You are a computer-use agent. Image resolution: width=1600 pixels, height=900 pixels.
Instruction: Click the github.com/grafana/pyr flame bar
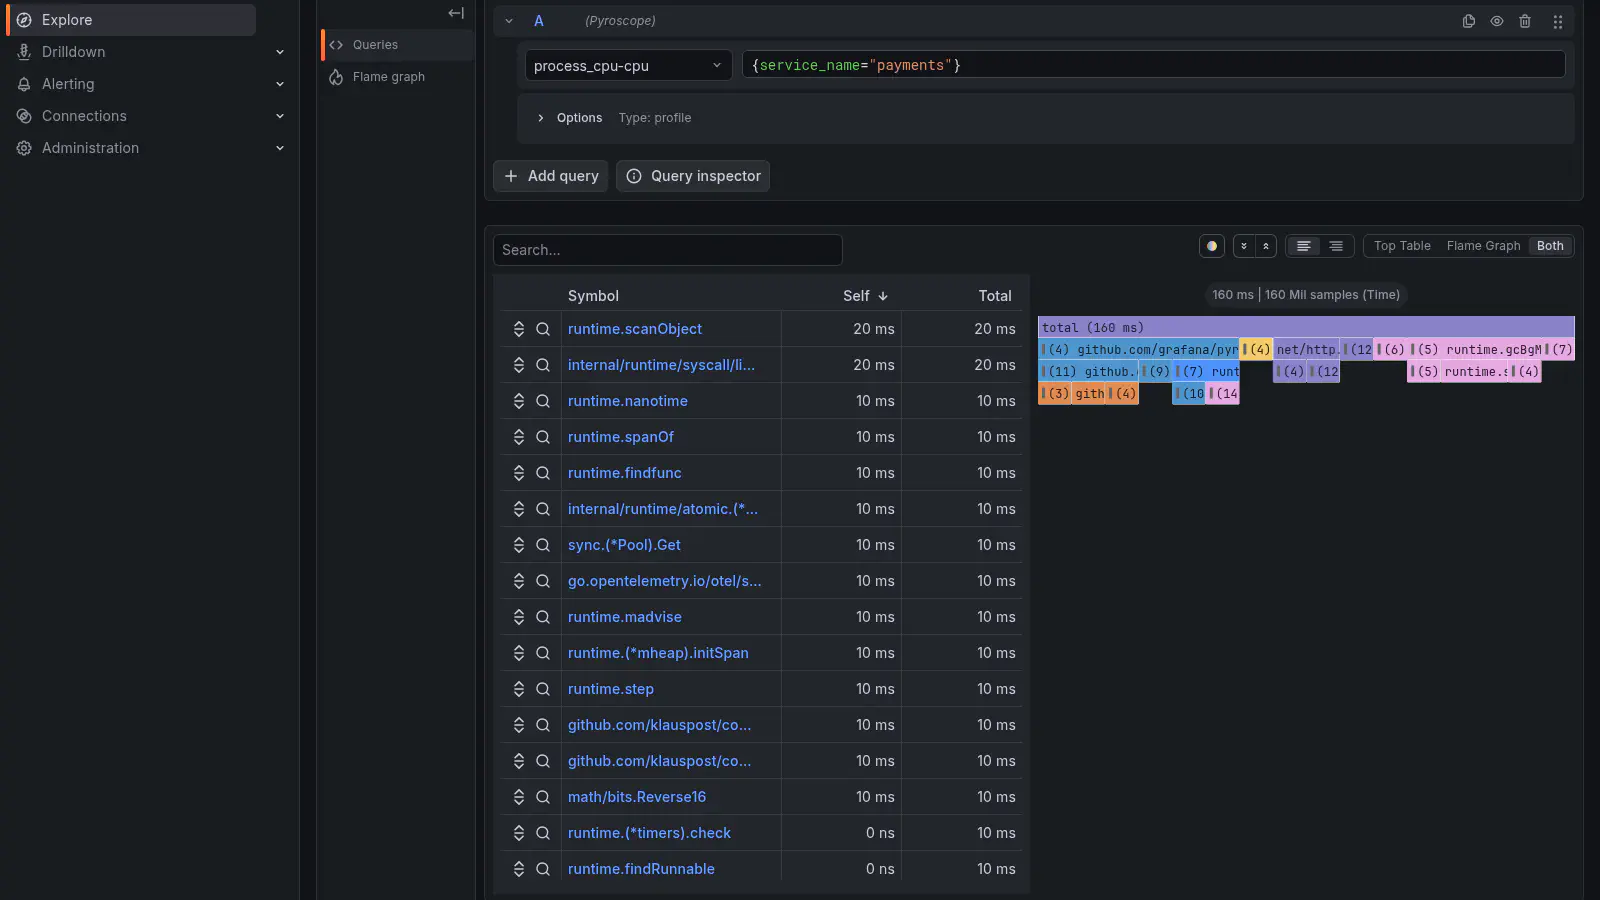[1139, 350]
